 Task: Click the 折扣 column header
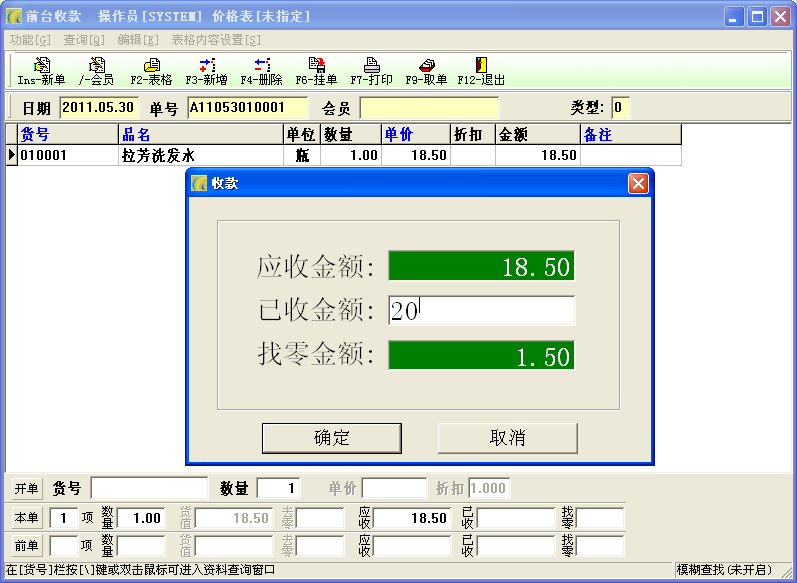[473, 134]
